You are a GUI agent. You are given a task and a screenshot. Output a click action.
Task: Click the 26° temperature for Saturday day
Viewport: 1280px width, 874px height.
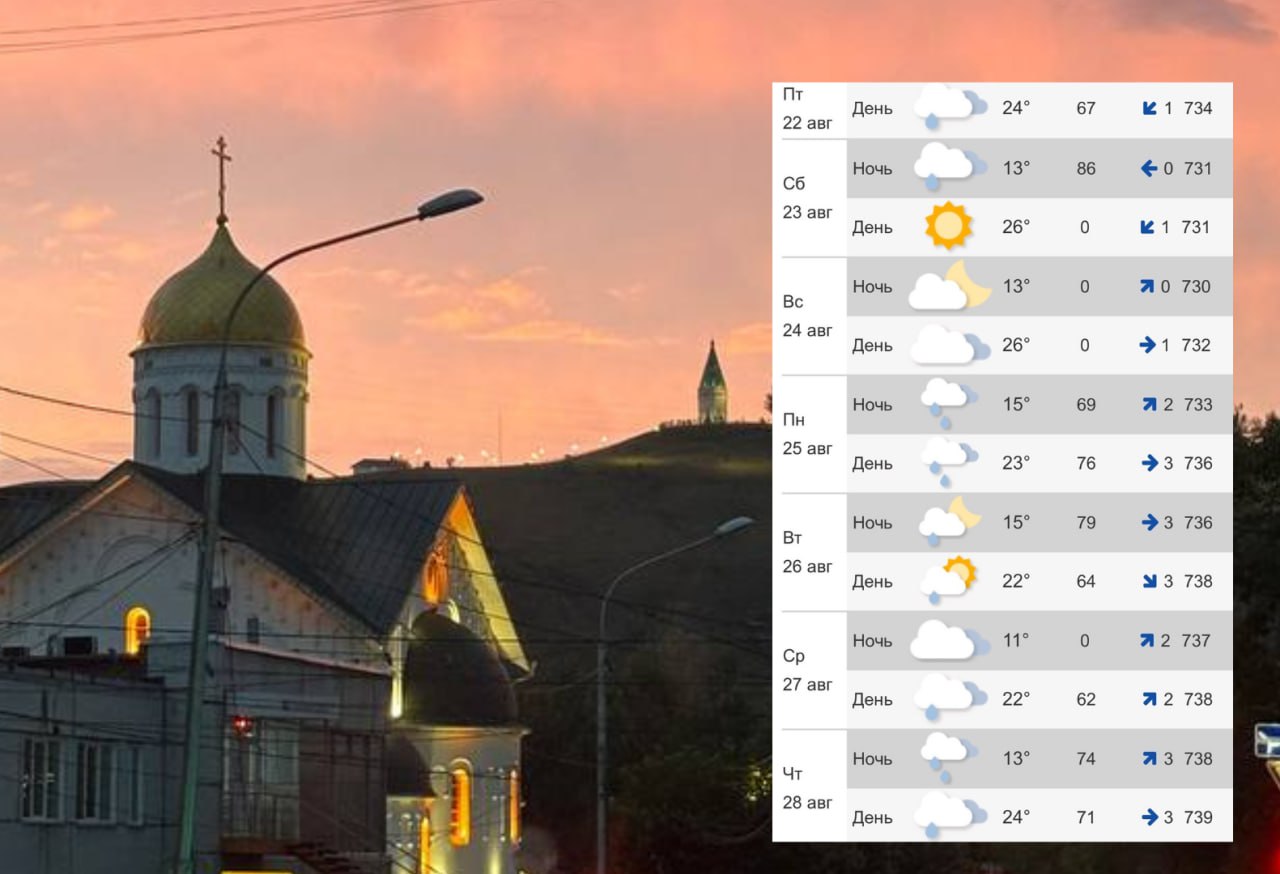coord(1015,227)
